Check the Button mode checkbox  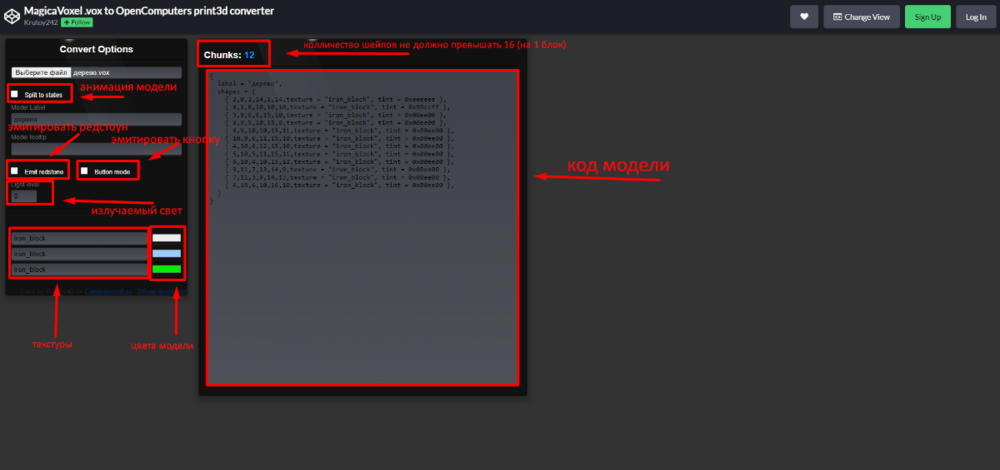[x=85, y=171]
